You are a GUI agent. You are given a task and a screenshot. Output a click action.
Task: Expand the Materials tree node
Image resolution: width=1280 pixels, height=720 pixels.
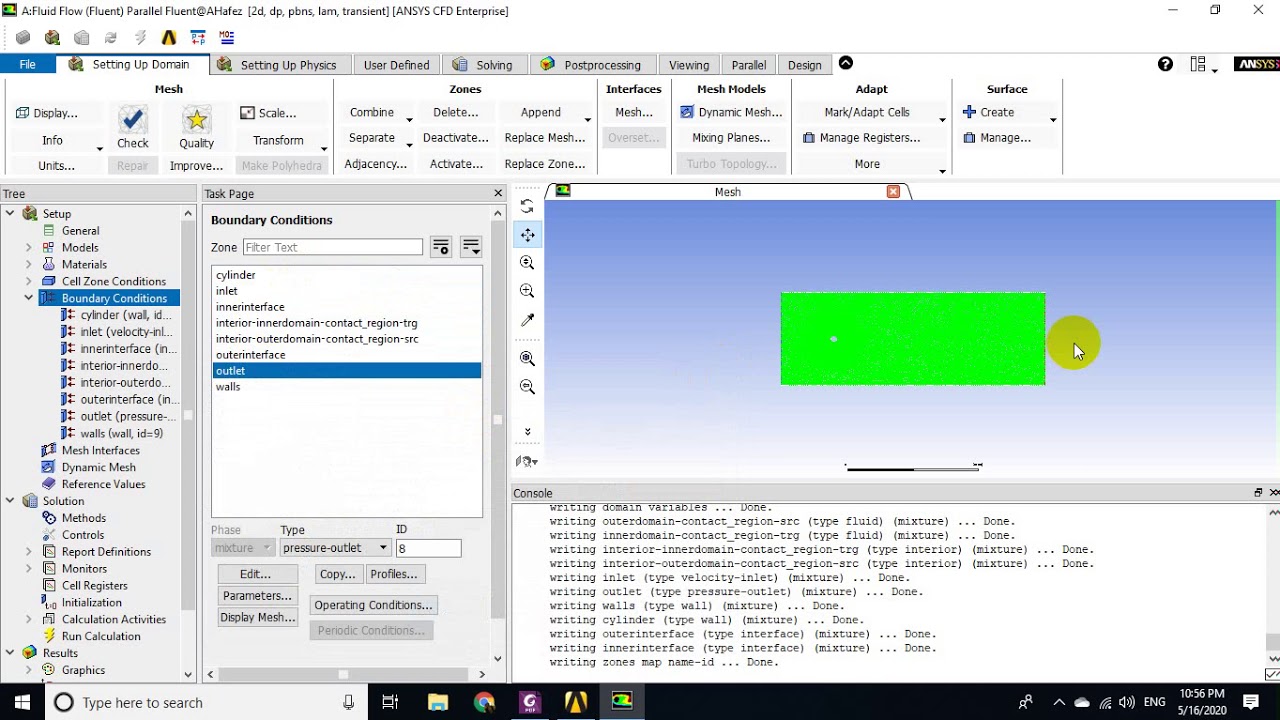[x=29, y=264]
